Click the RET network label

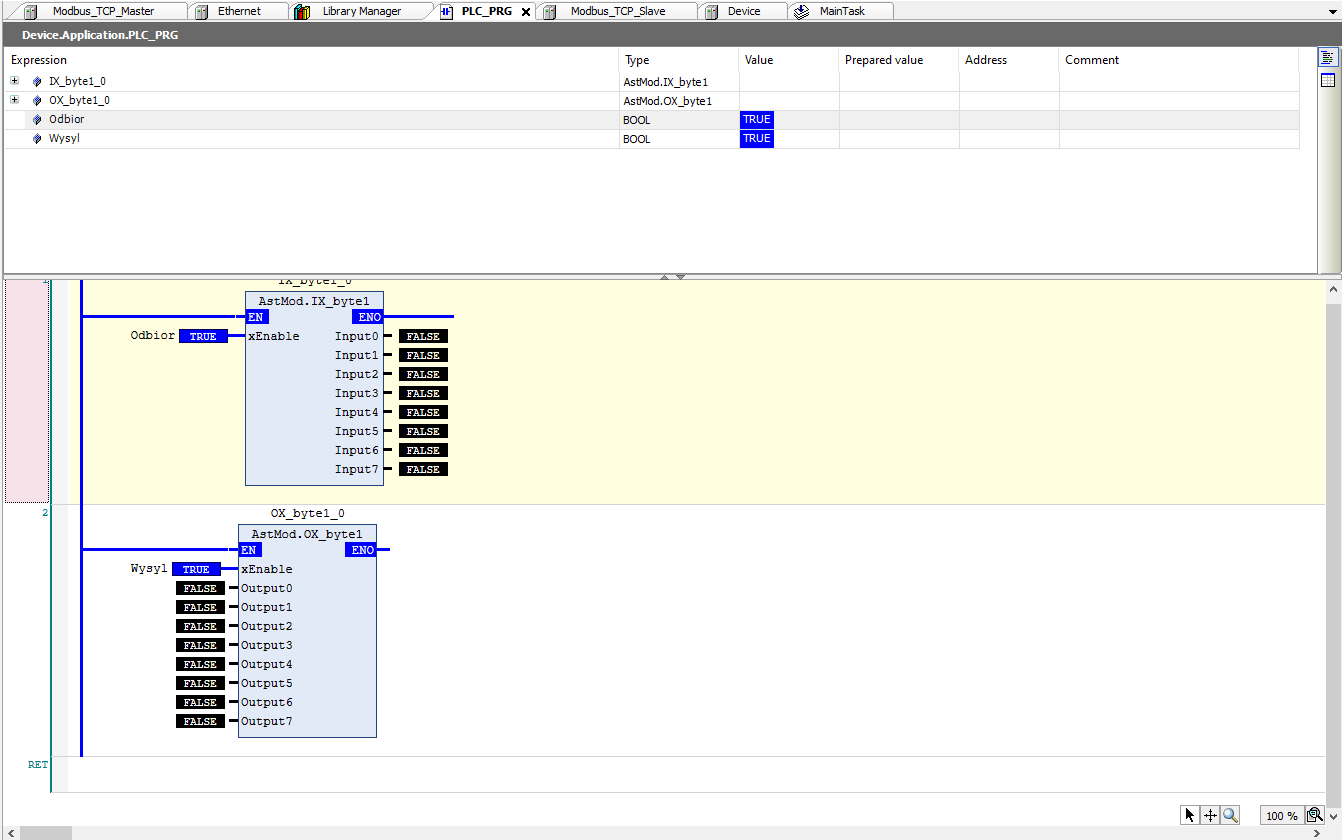coord(37,764)
